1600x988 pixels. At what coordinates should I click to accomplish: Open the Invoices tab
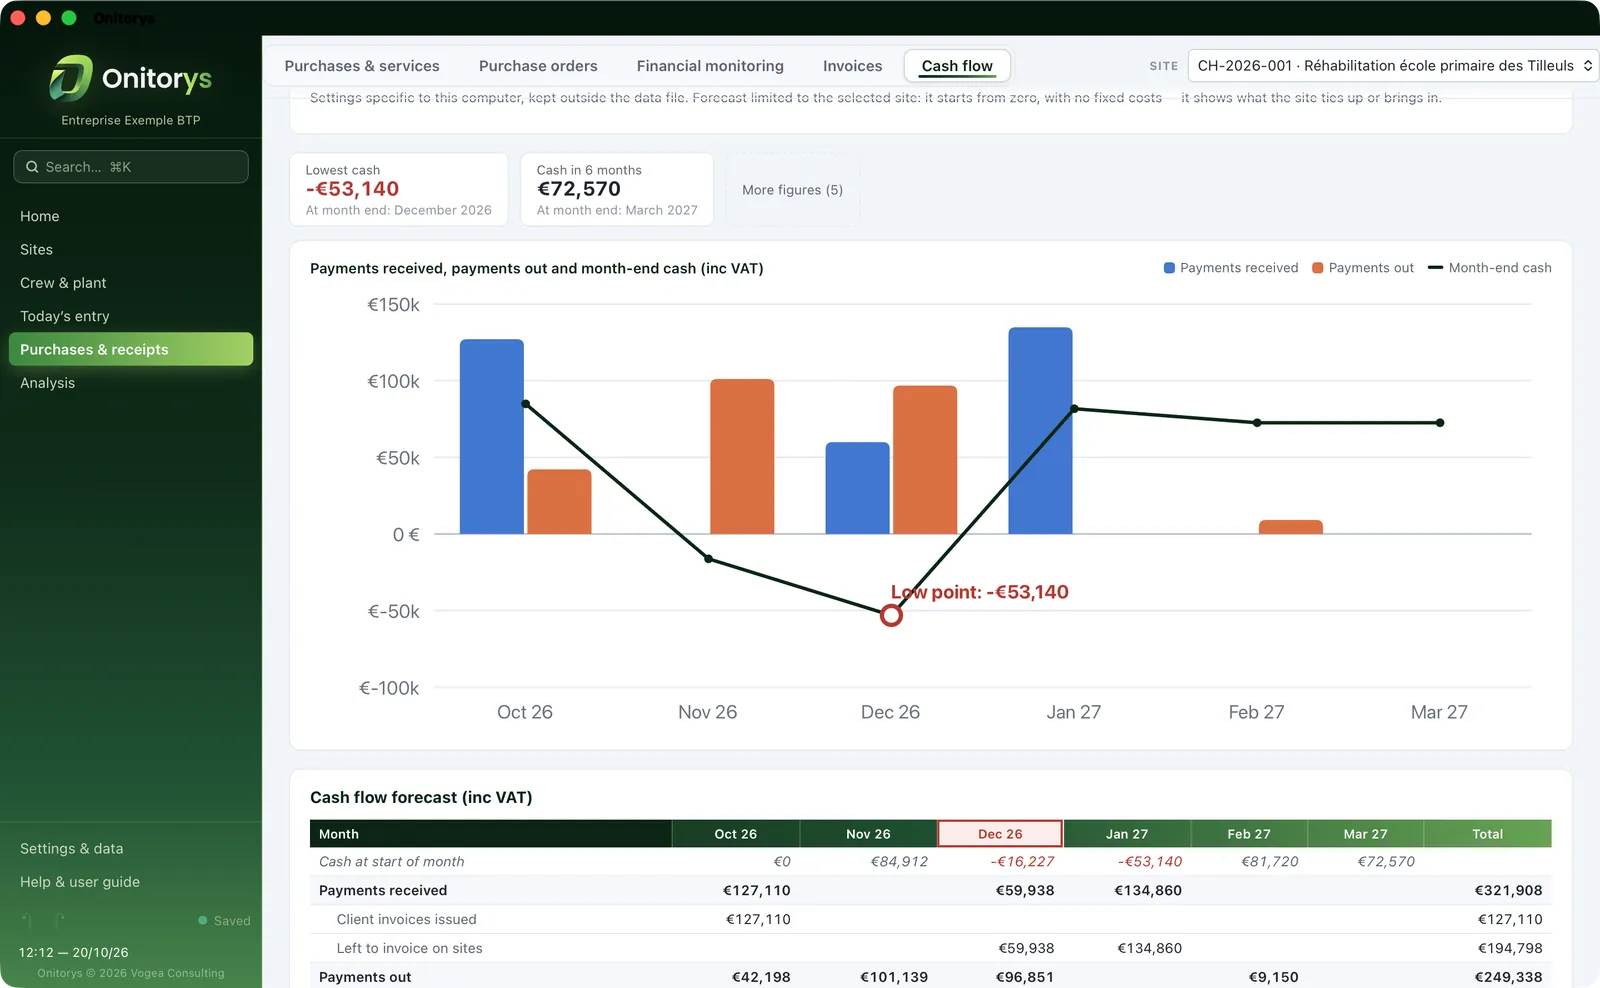click(852, 66)
